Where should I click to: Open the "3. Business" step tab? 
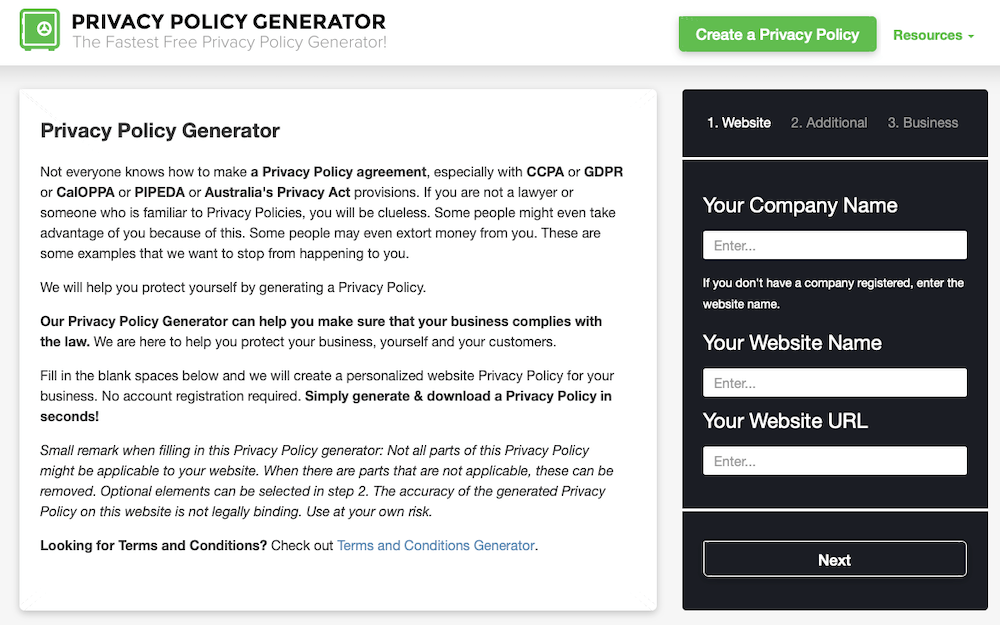point(922,122)
